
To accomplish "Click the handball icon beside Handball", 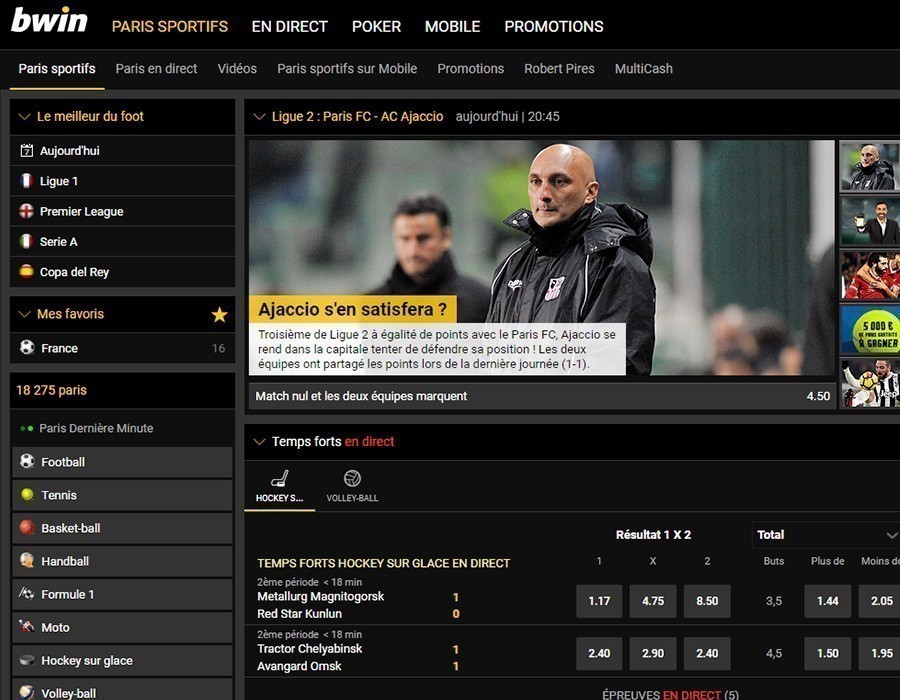I will click(x=27, y=560).
